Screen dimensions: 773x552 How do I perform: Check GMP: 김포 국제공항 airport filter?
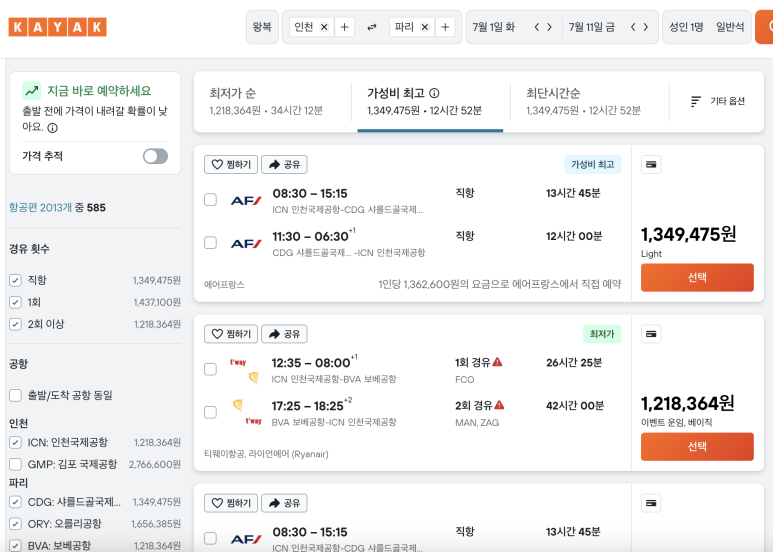pyautogui.click(x=15, y=464)
